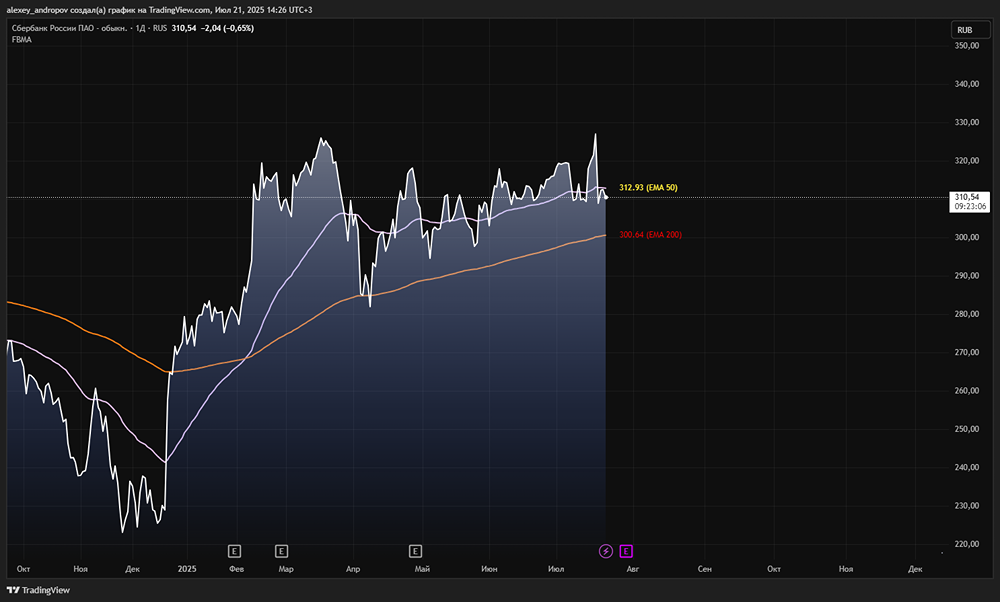Click the Дек label at the axis end
This screenshot has width=1000, height=602.
pyautogui.click(x=915, y=569)
